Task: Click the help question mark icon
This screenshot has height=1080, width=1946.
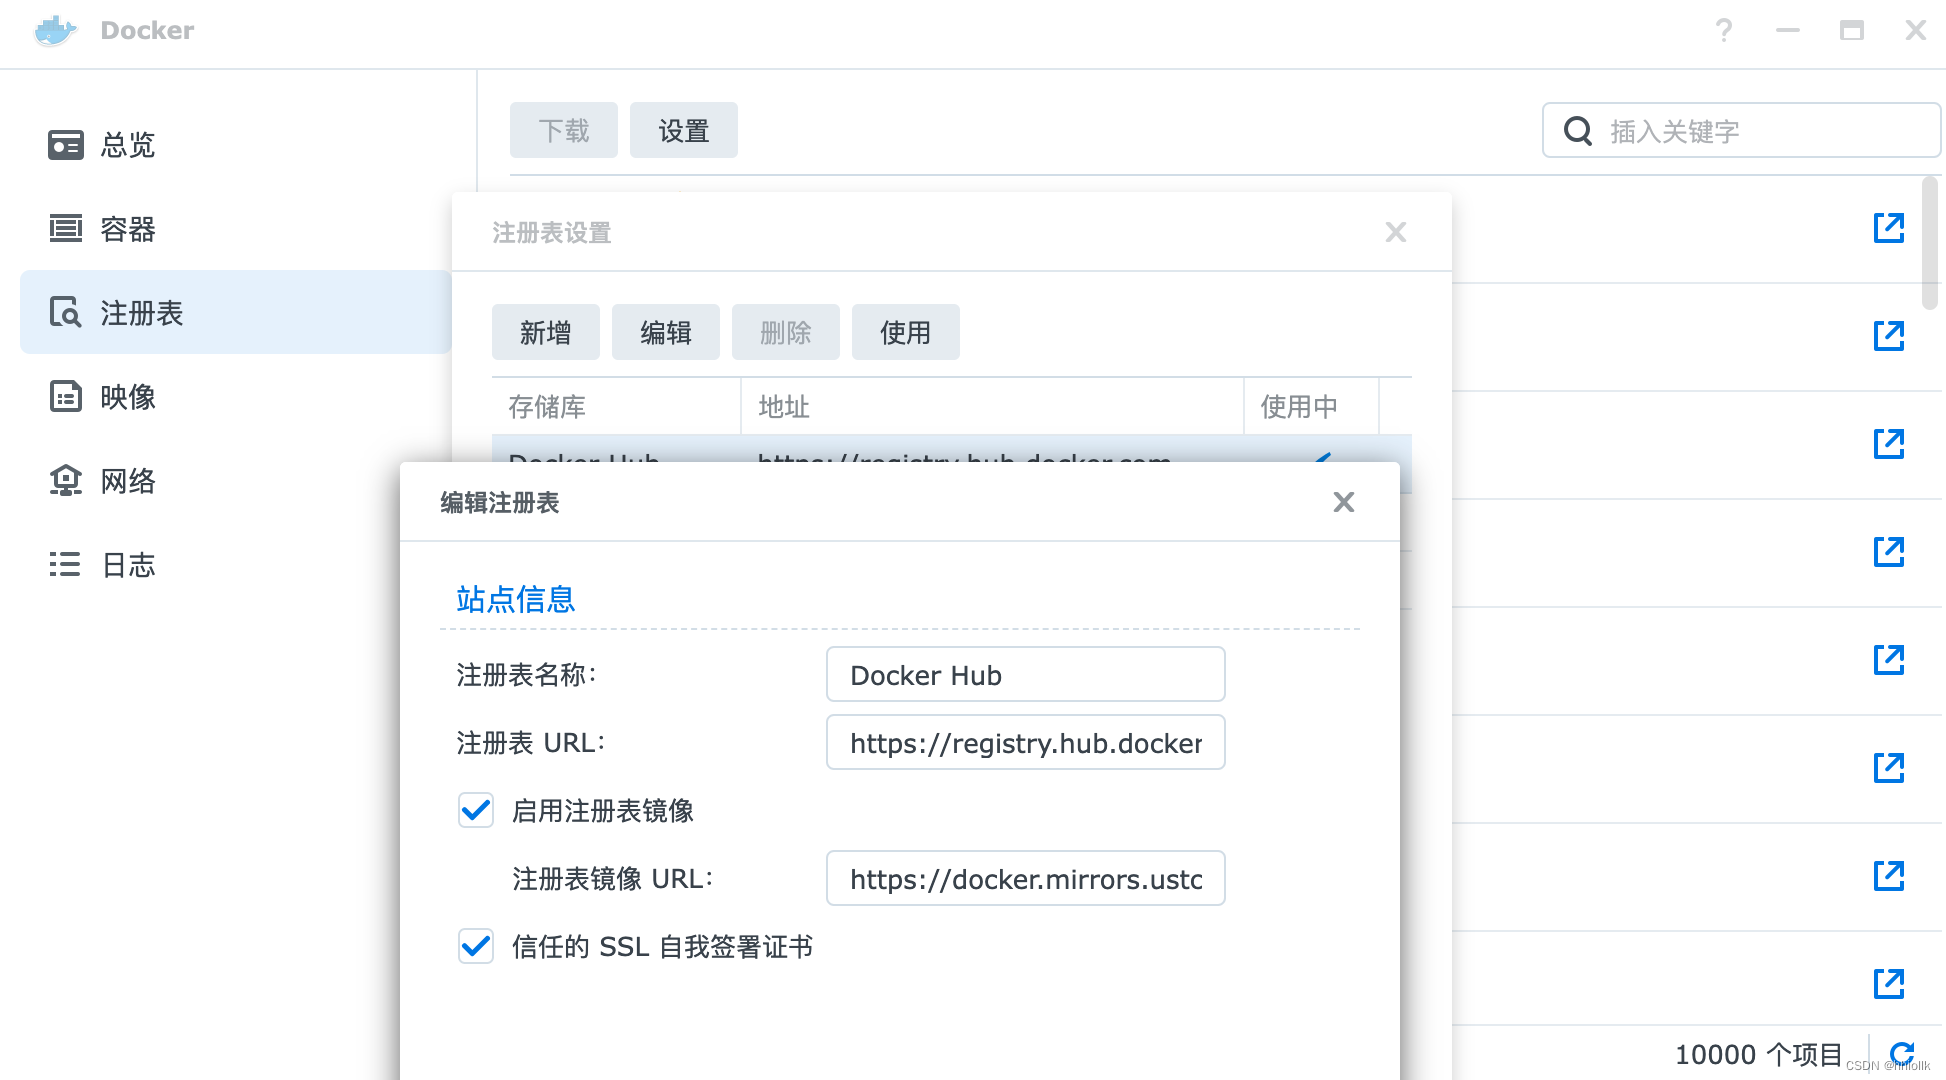Action: pyautogui.click(x=1724, y=30)
